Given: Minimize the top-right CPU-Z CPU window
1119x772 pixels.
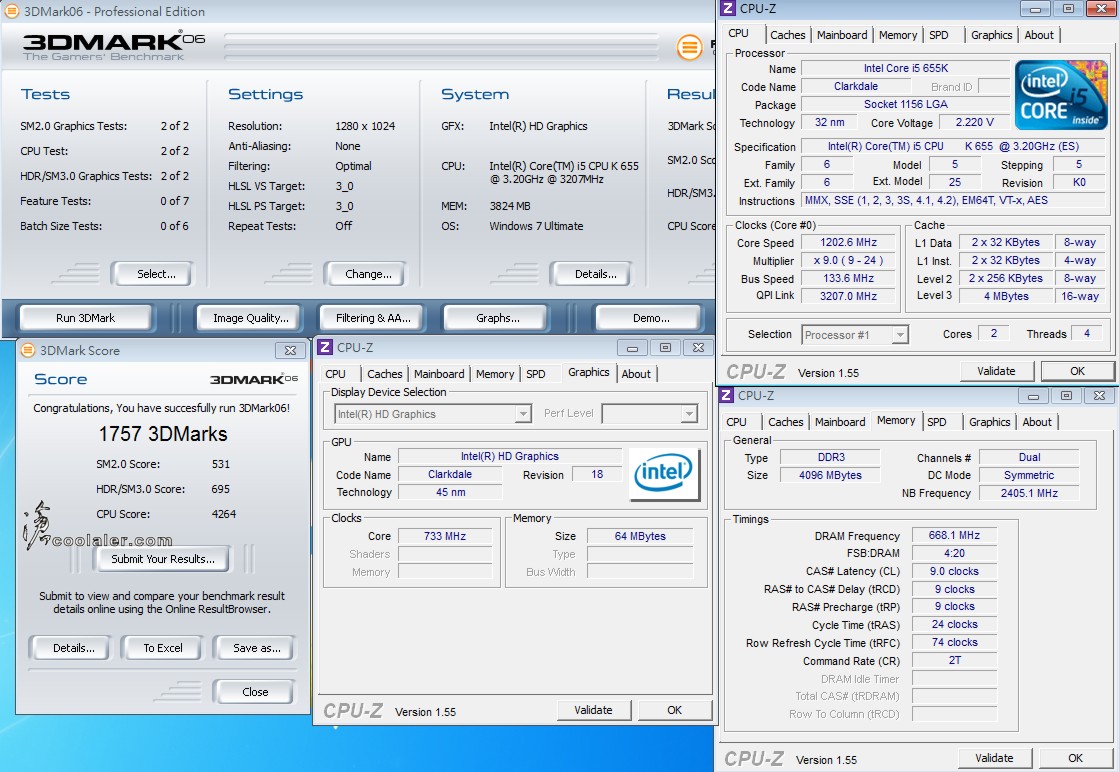Looking at the screenshot, I should tap(1035, 9).
